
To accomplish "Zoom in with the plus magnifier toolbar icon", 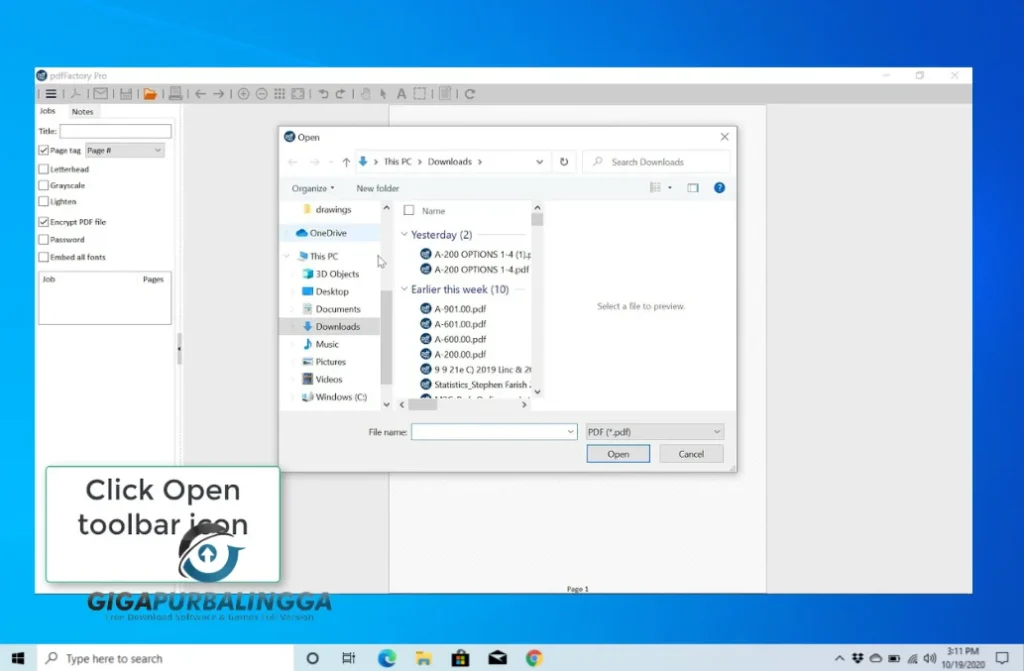I will click(x=241, y=93).
